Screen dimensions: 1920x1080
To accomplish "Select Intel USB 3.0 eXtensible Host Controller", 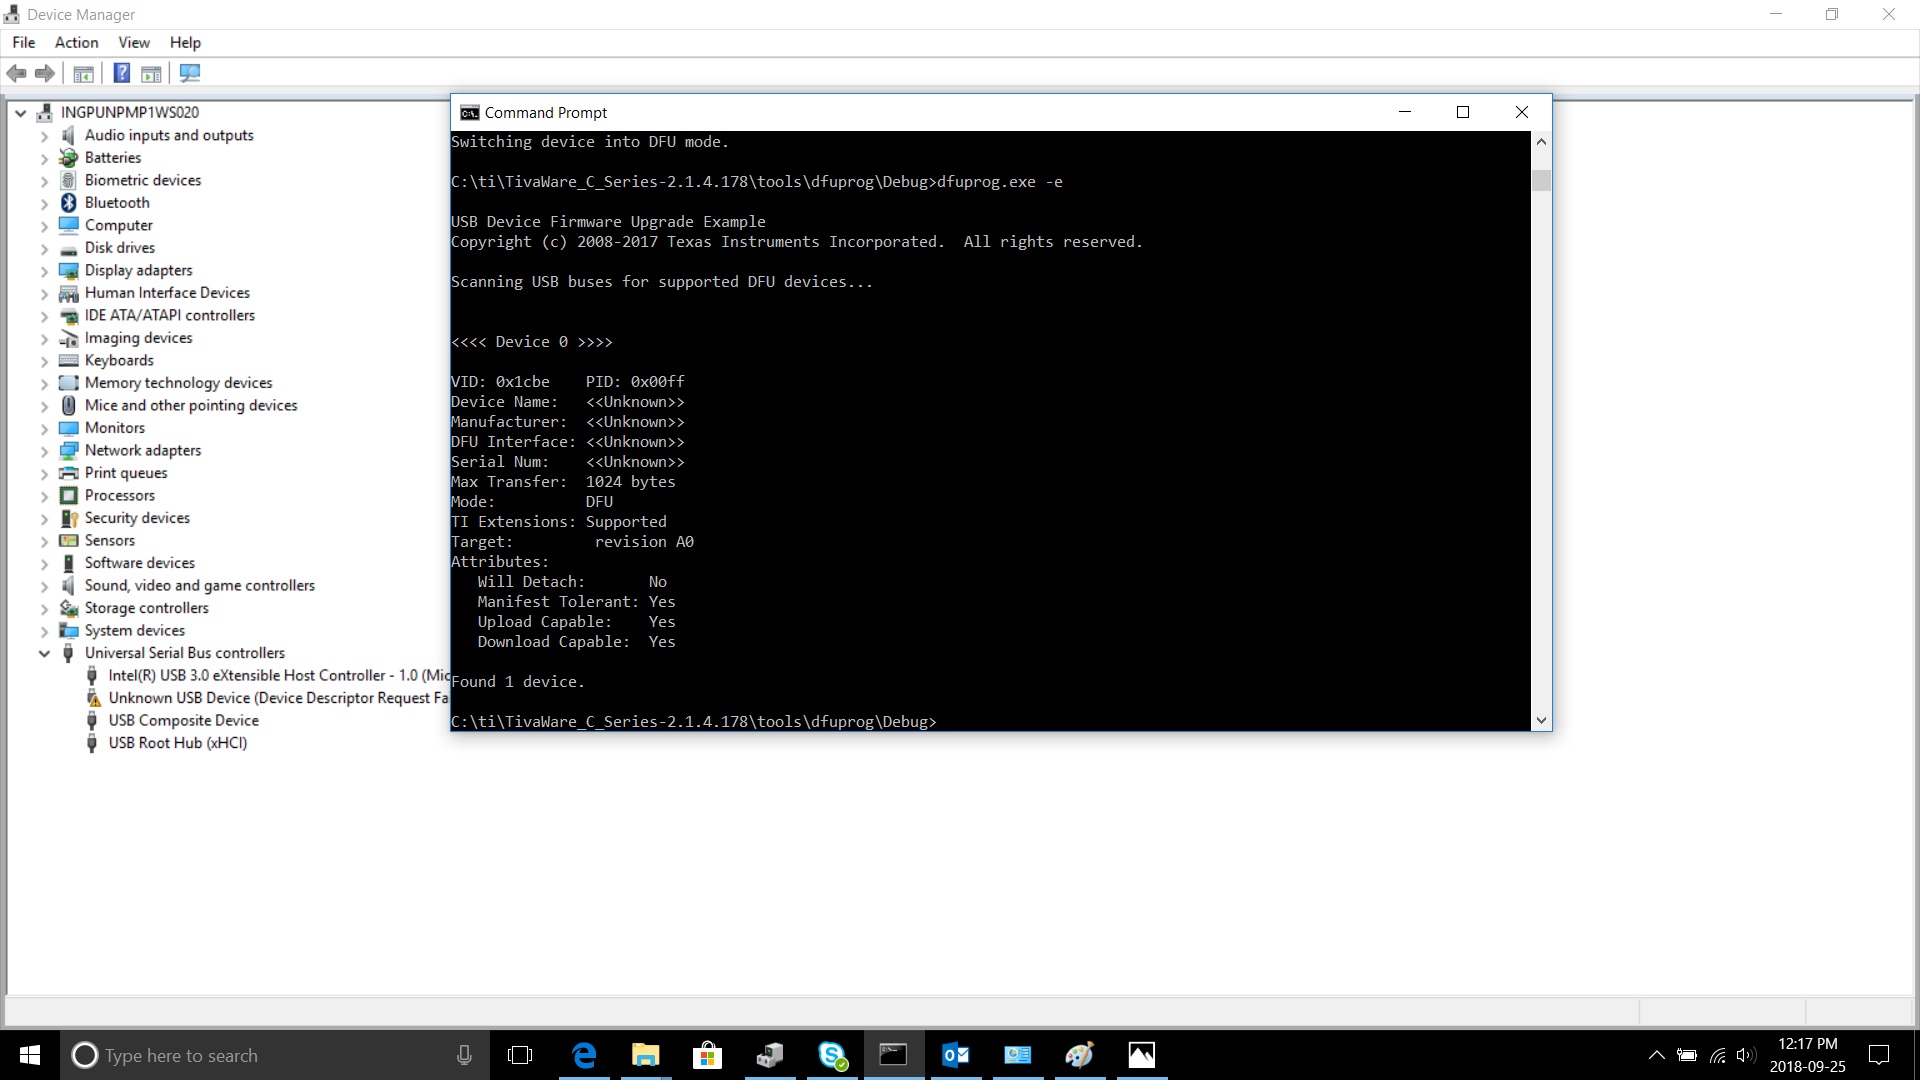I will pos(279,676).
